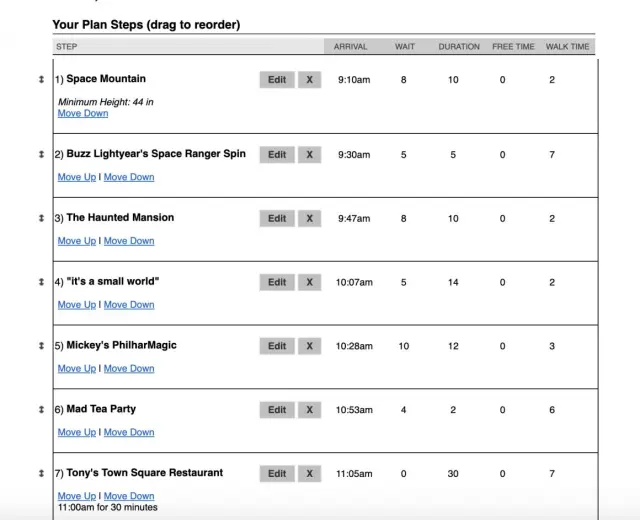Move The Haunted Mansion up
Screen dimensions: 640x520
77,241
